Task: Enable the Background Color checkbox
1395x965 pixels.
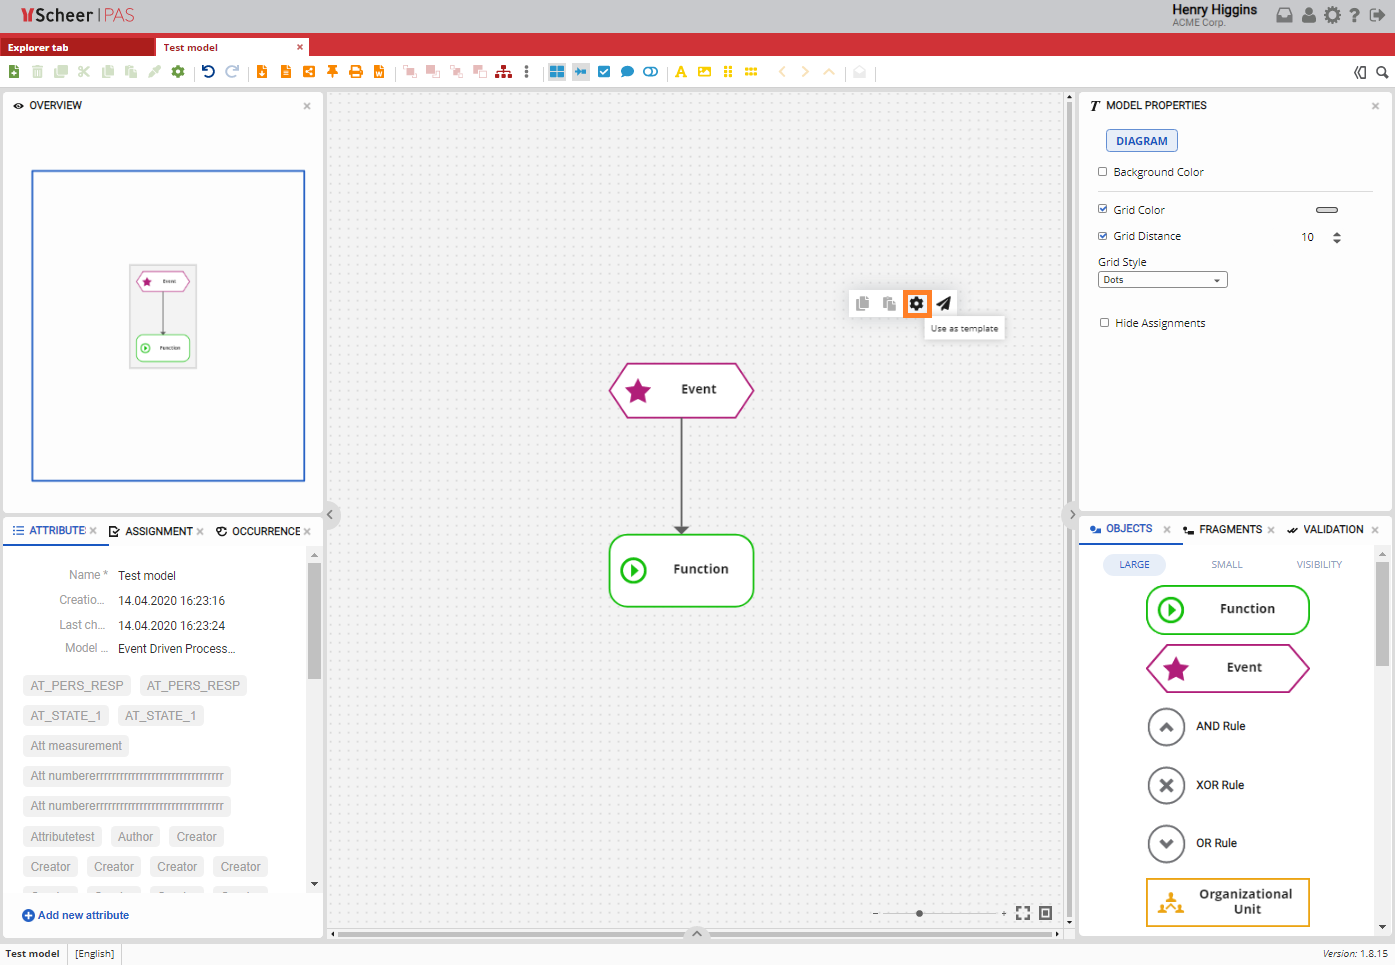Action: point(1103,172)
